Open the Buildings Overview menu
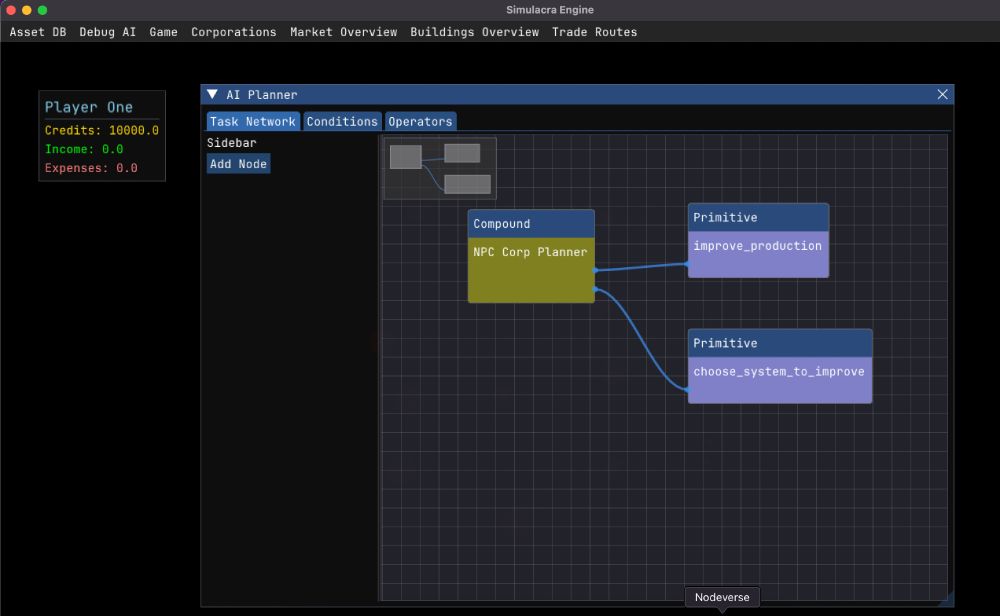Image resolution: width=1000 pixels, height=616 pixels. tap(474, 32)
